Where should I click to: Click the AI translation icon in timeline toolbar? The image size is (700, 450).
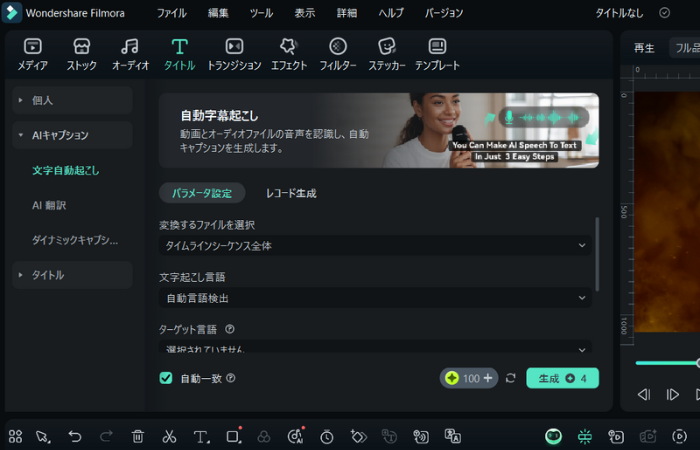[453, 436]
